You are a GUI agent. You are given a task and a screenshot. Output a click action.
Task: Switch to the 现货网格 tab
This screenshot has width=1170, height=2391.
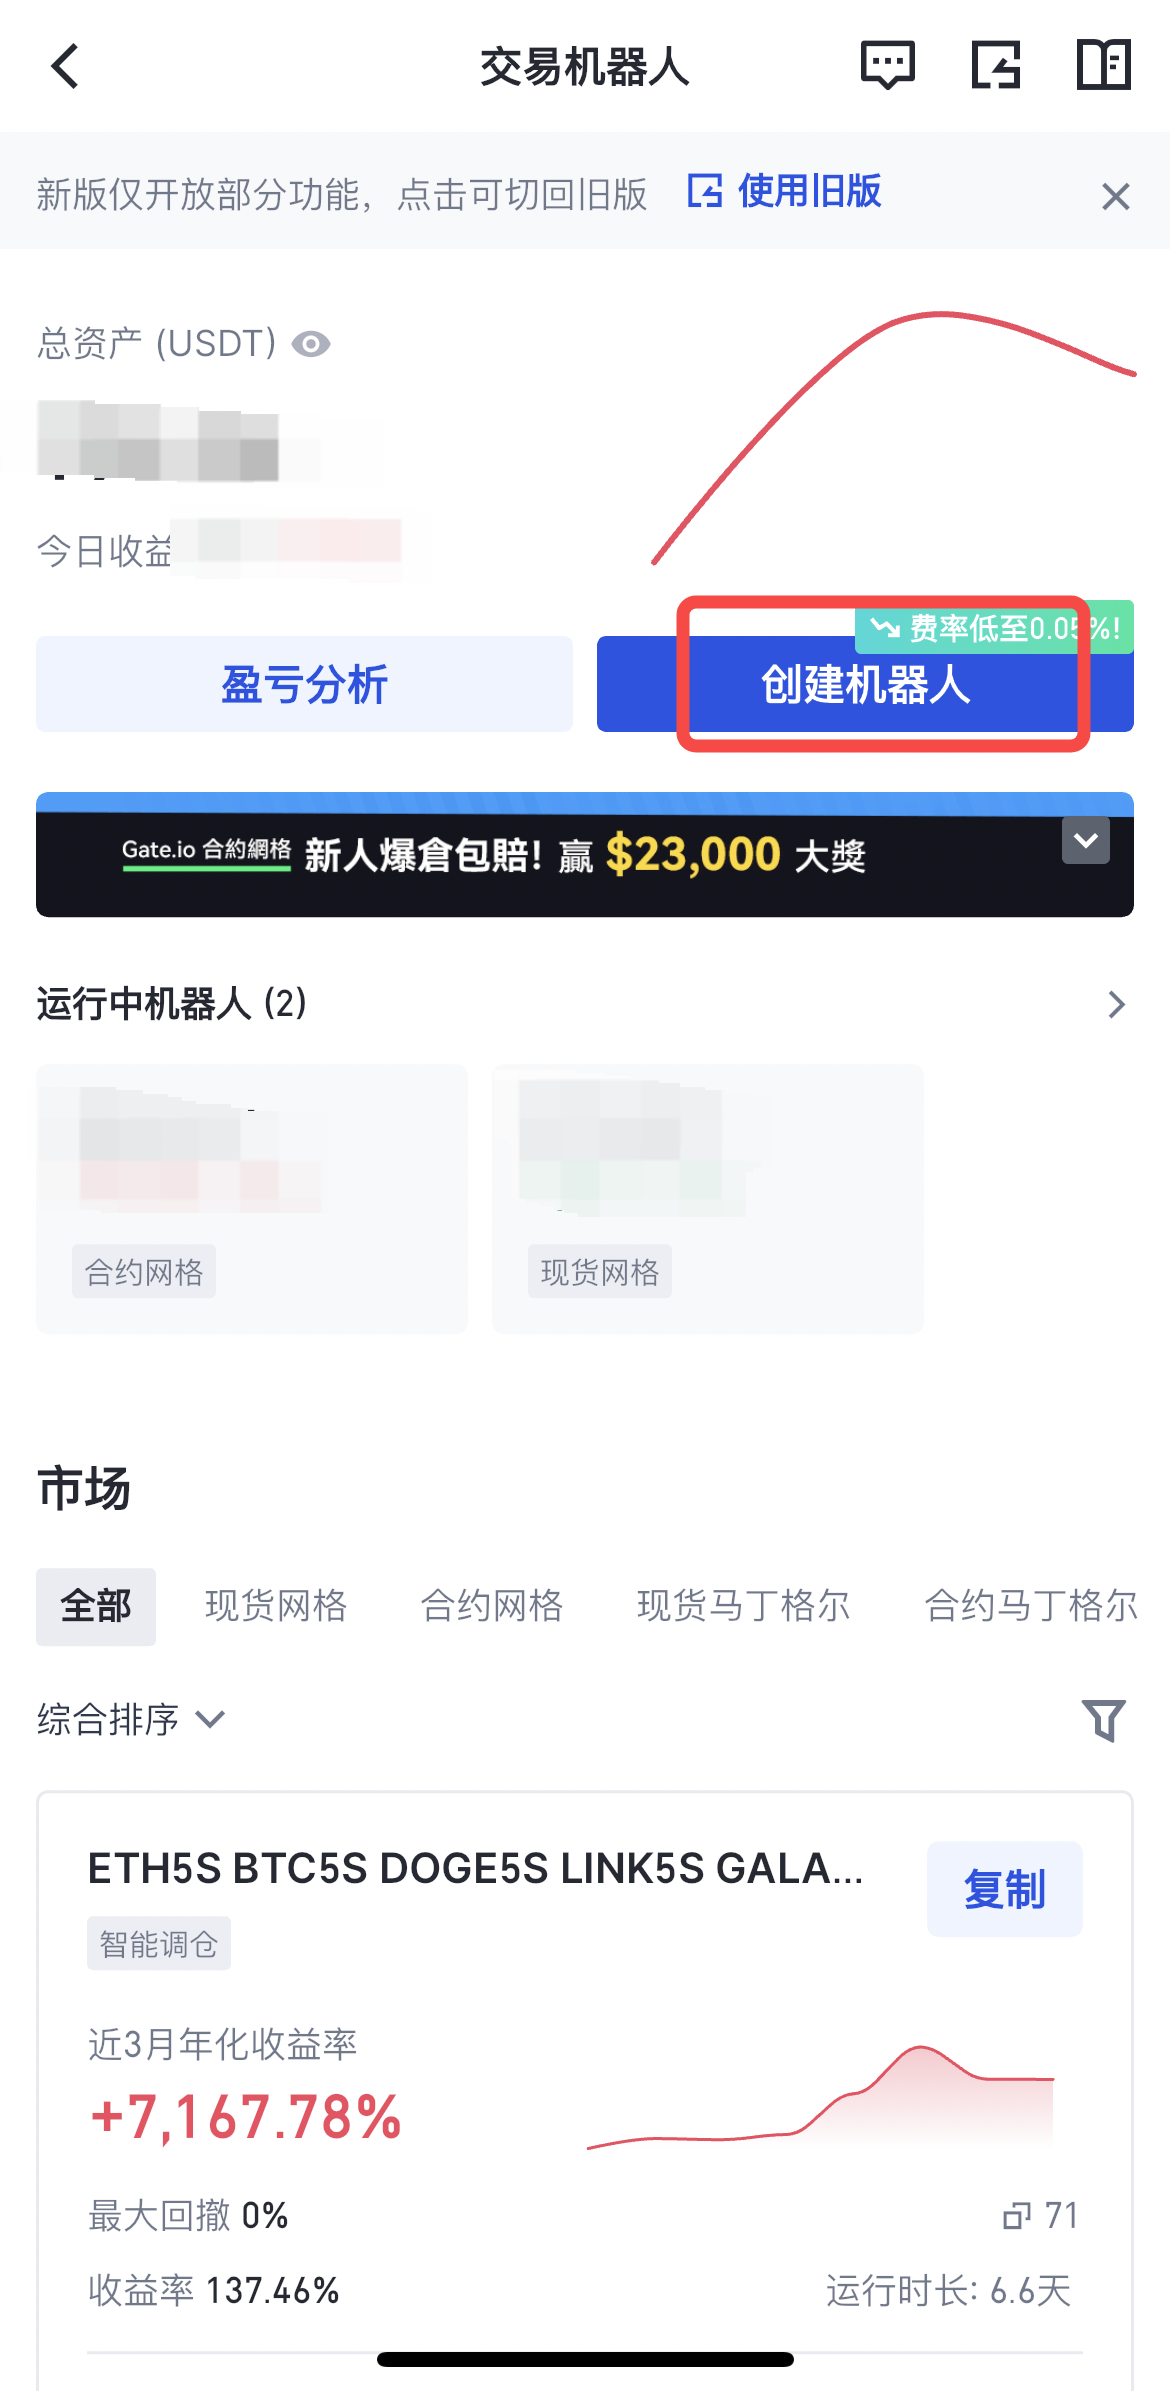[276, 1607]
